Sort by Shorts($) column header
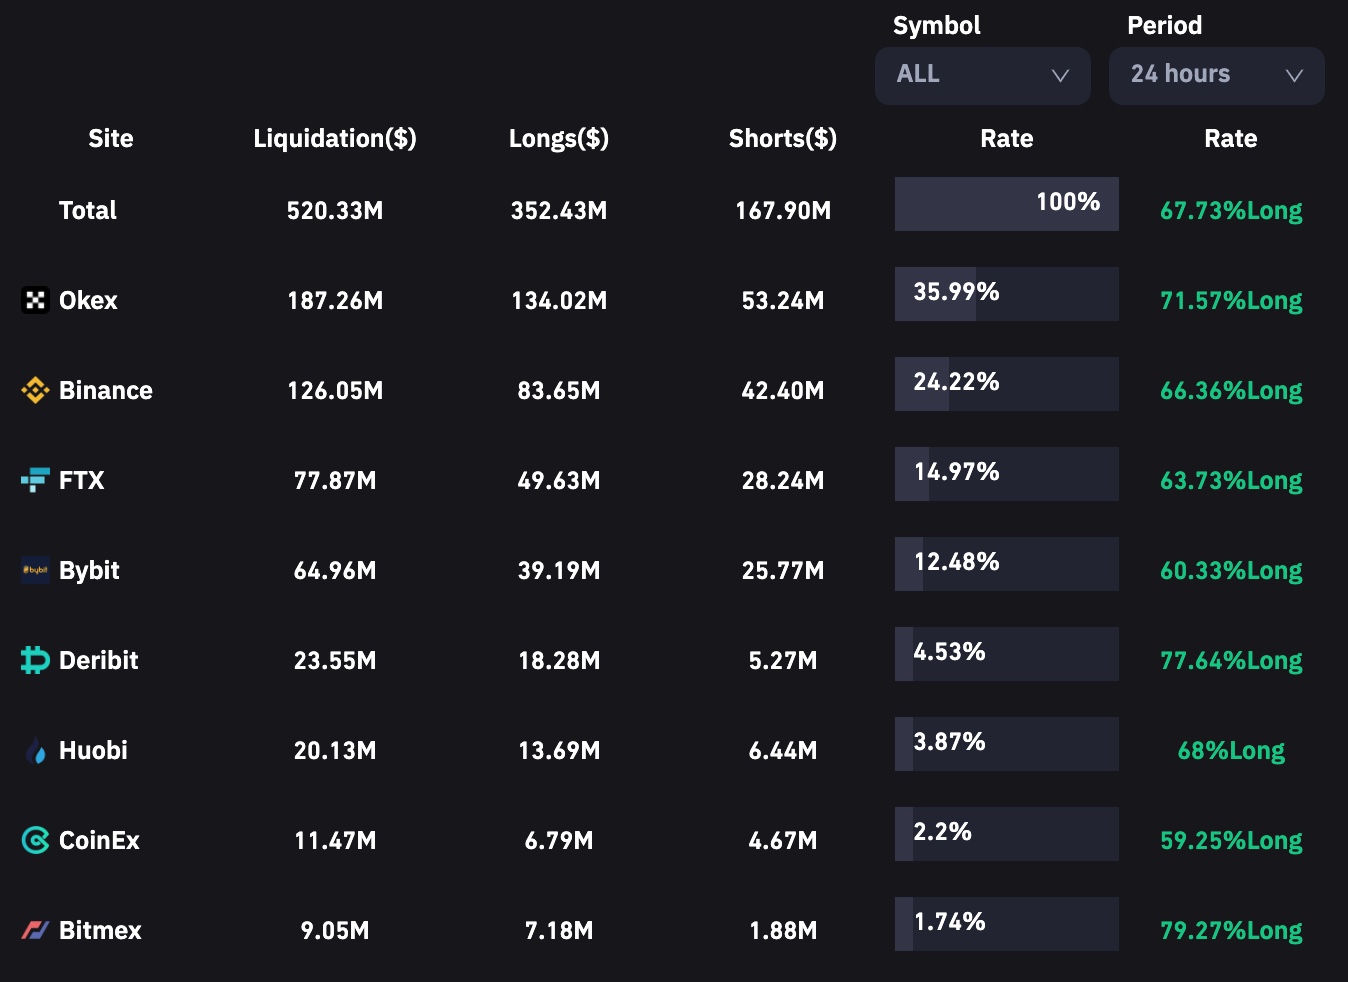 coord(783,138)
